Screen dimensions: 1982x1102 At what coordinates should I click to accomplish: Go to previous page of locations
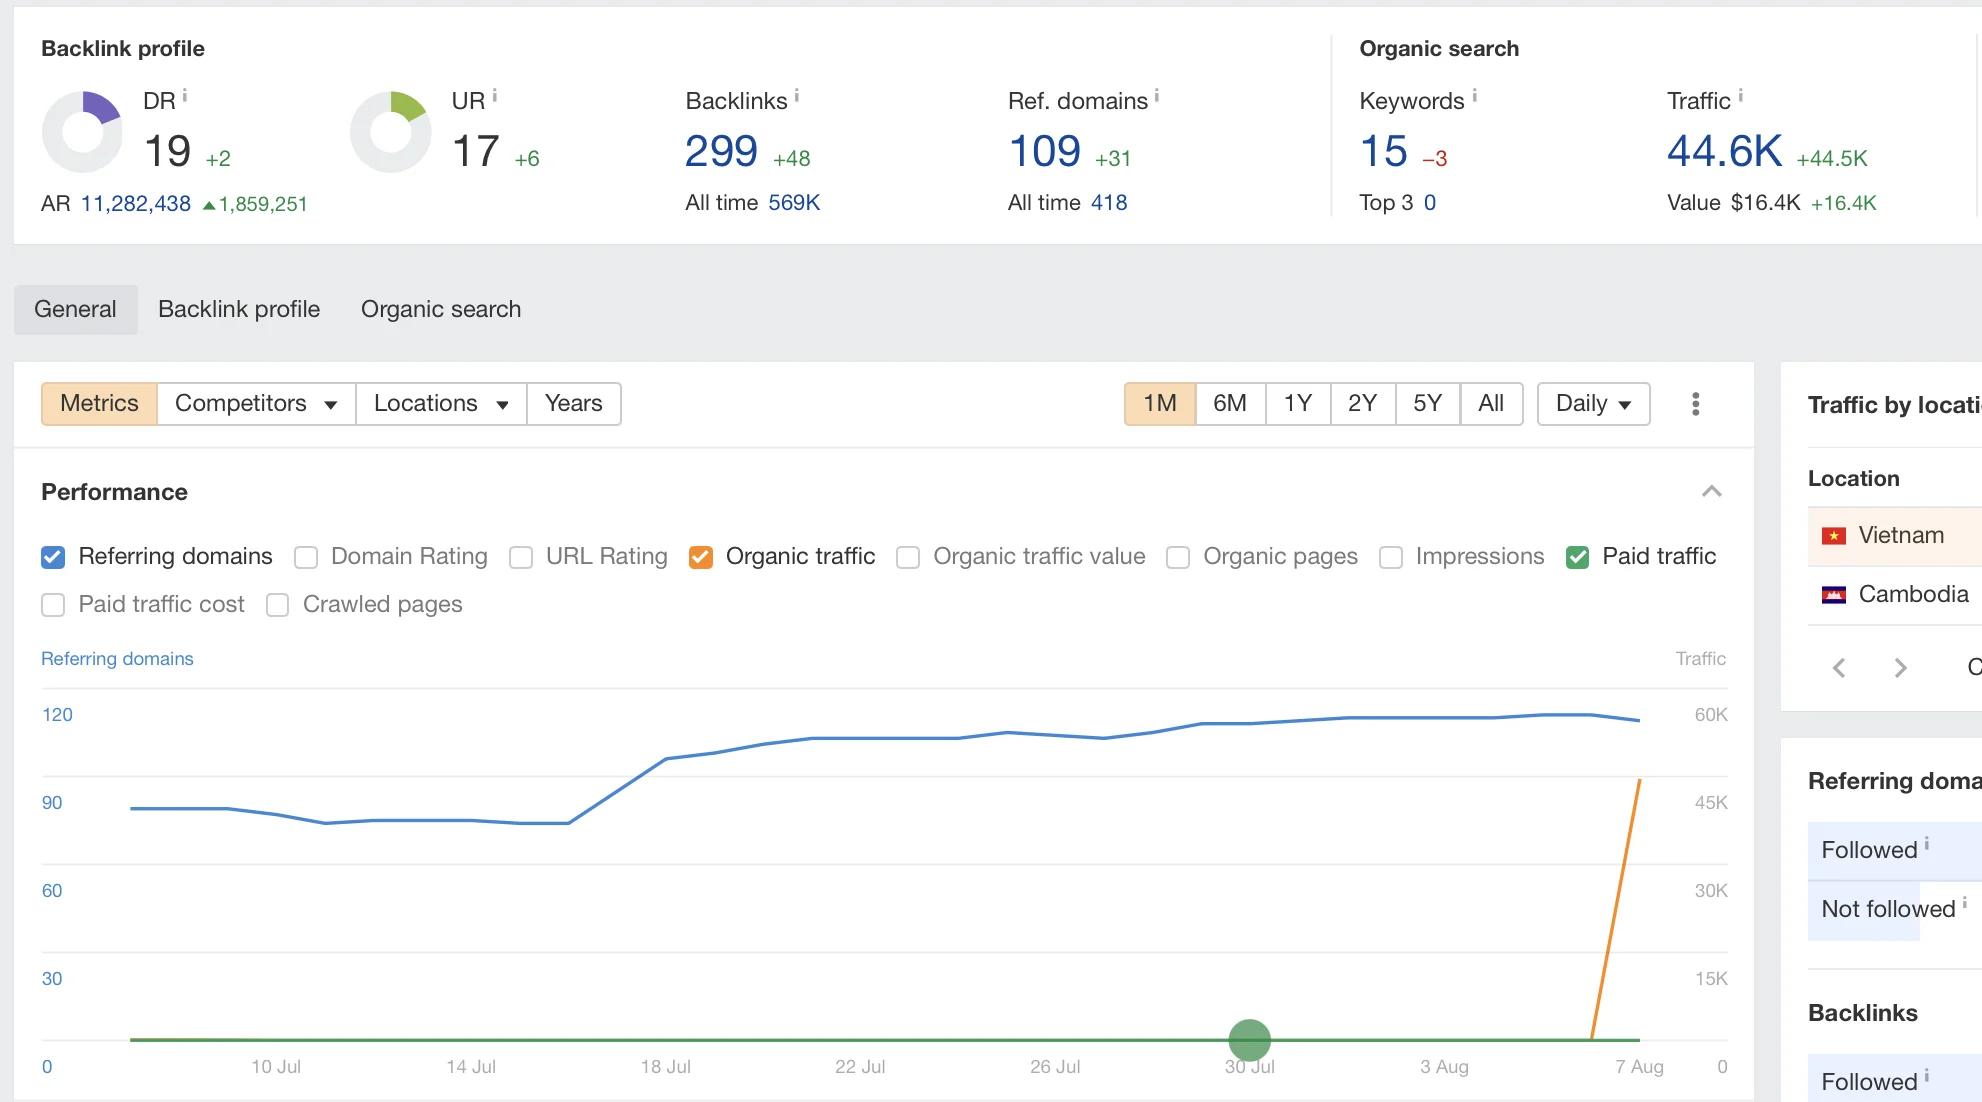tap(1839, 667)
